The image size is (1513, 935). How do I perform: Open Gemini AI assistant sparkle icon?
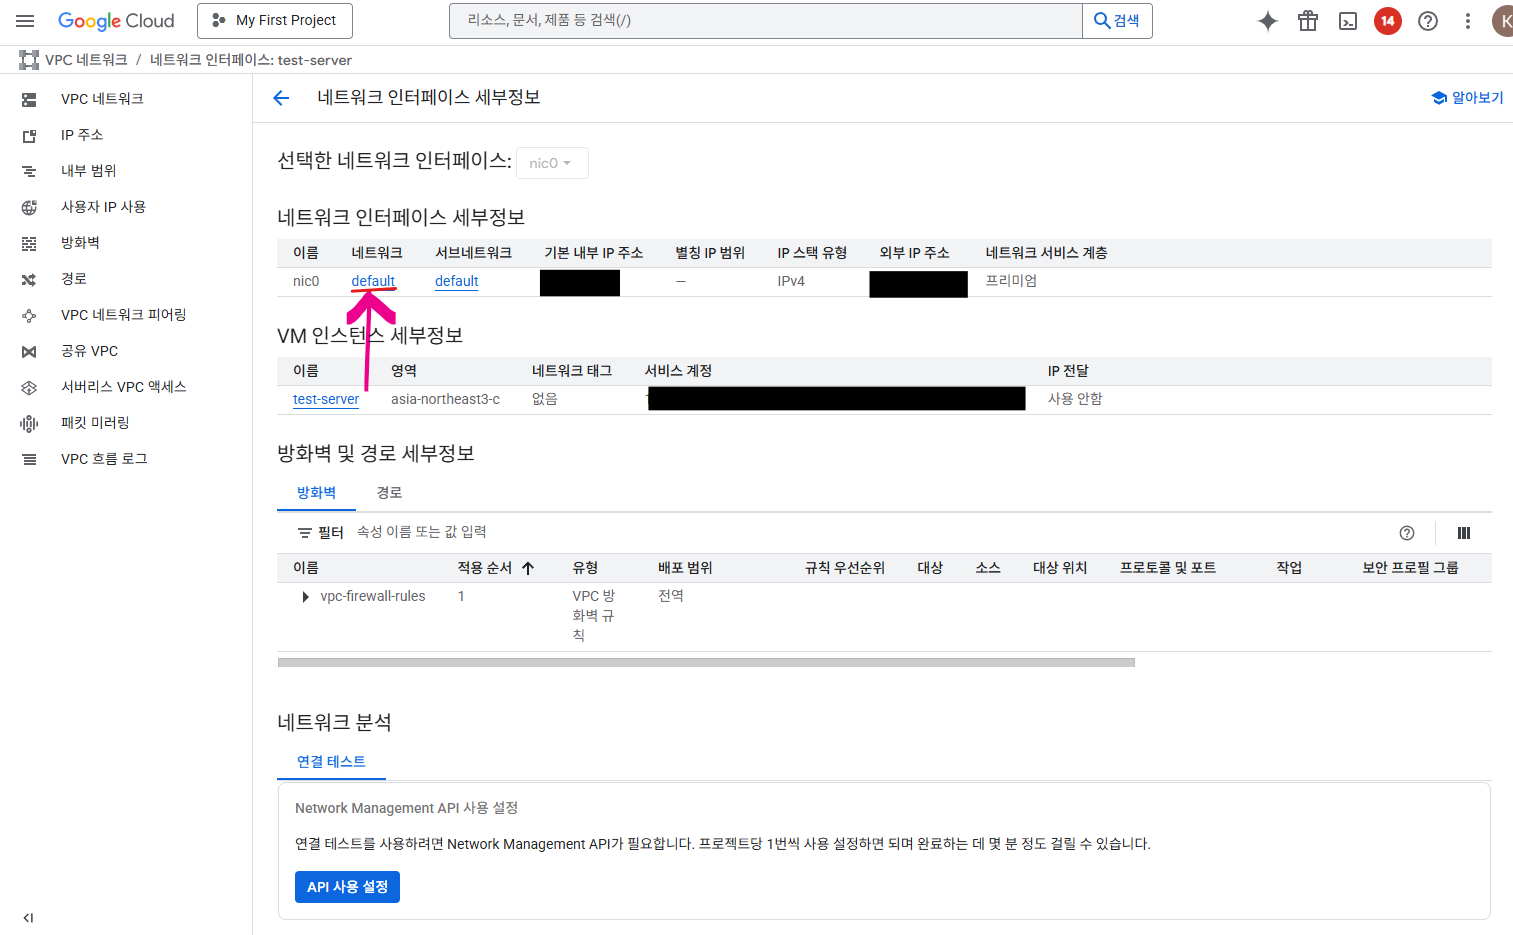[x=1268, y=21]
